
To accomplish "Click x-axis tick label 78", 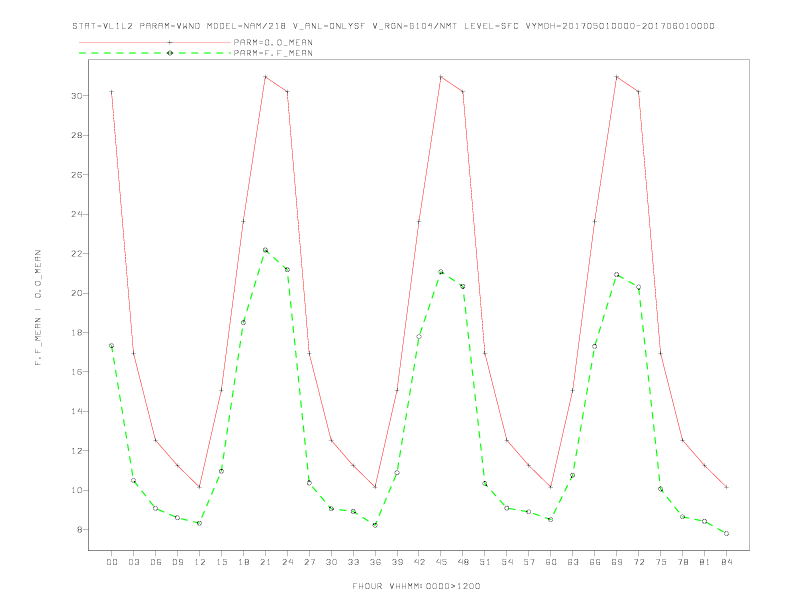I will 683,562.
